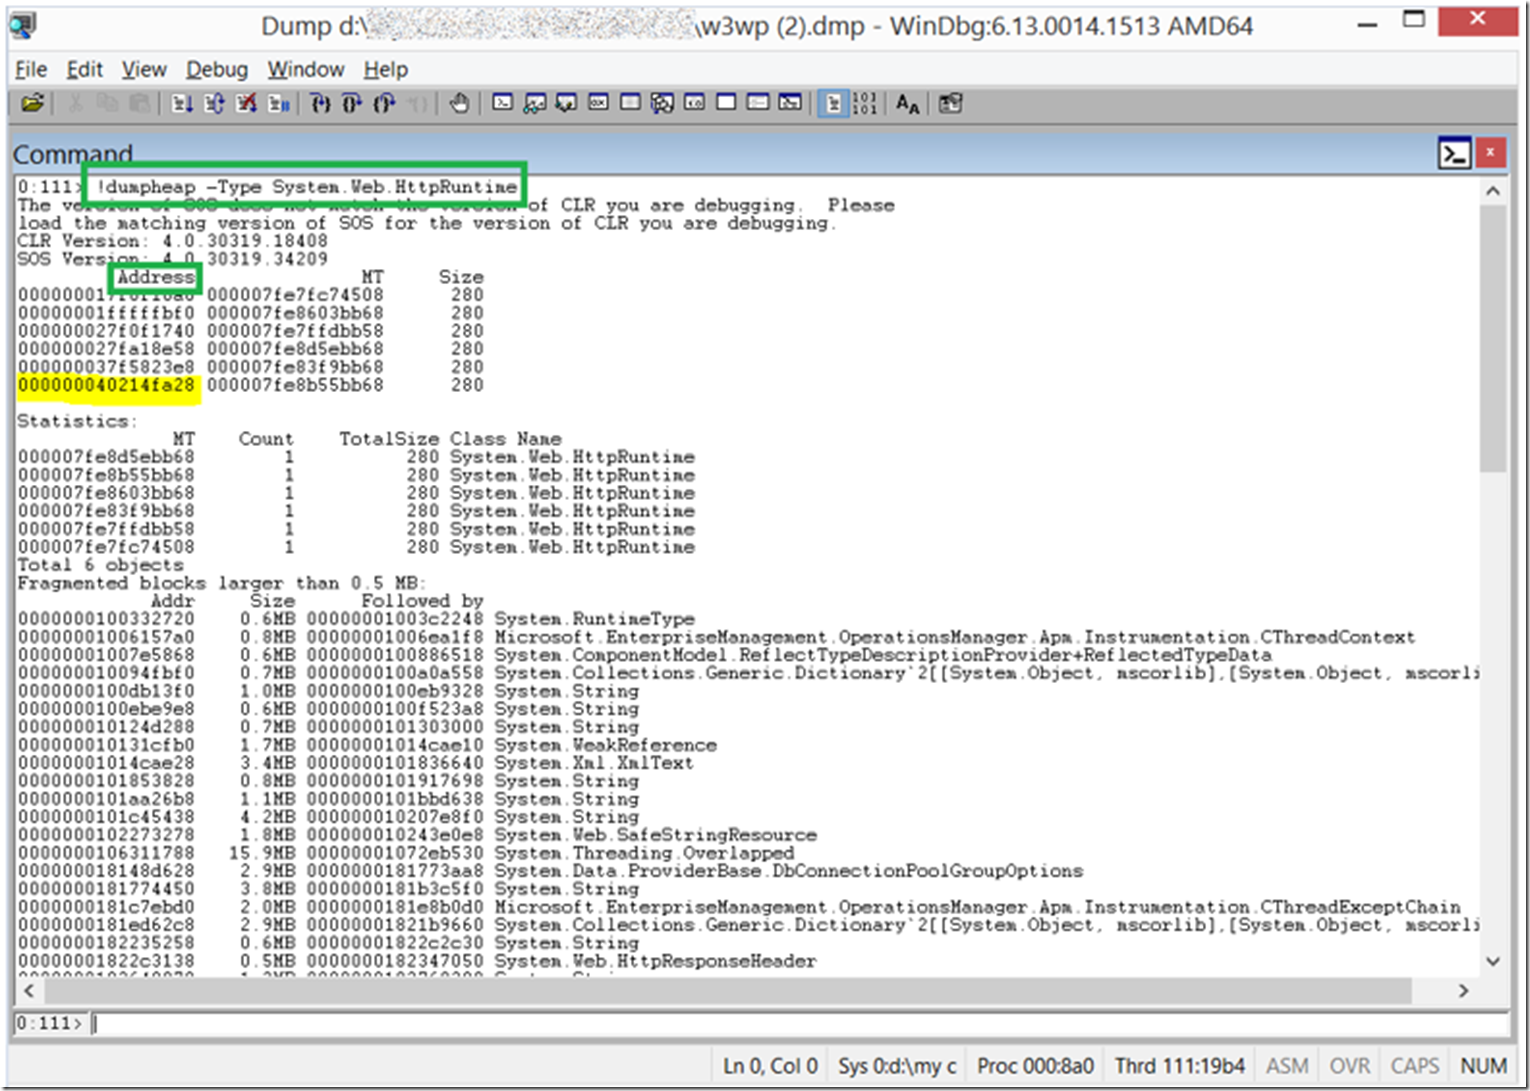Open the Disassembly window icon

[694, 103]
